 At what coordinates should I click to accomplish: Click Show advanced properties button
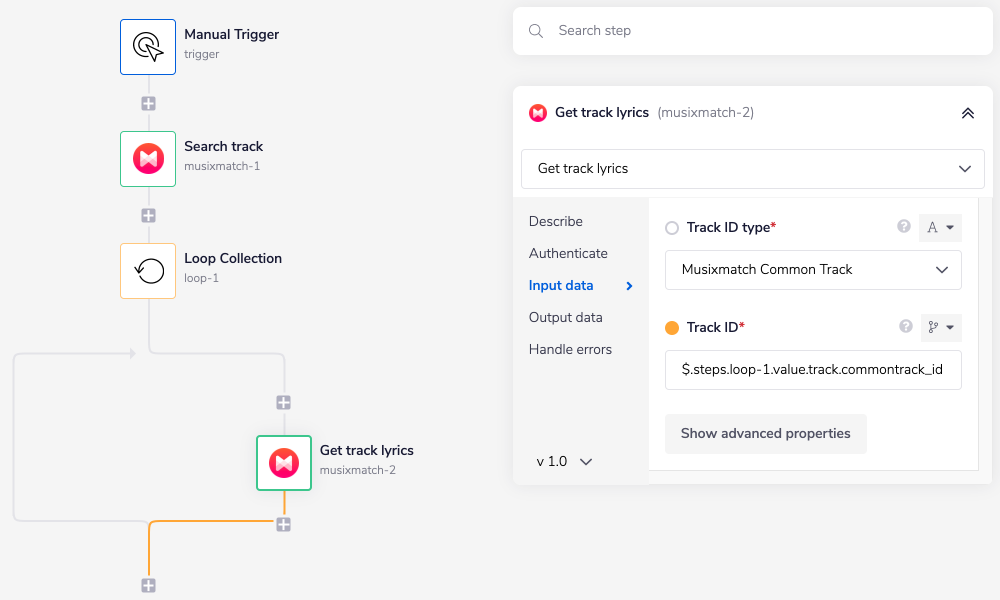pos(766,434)
